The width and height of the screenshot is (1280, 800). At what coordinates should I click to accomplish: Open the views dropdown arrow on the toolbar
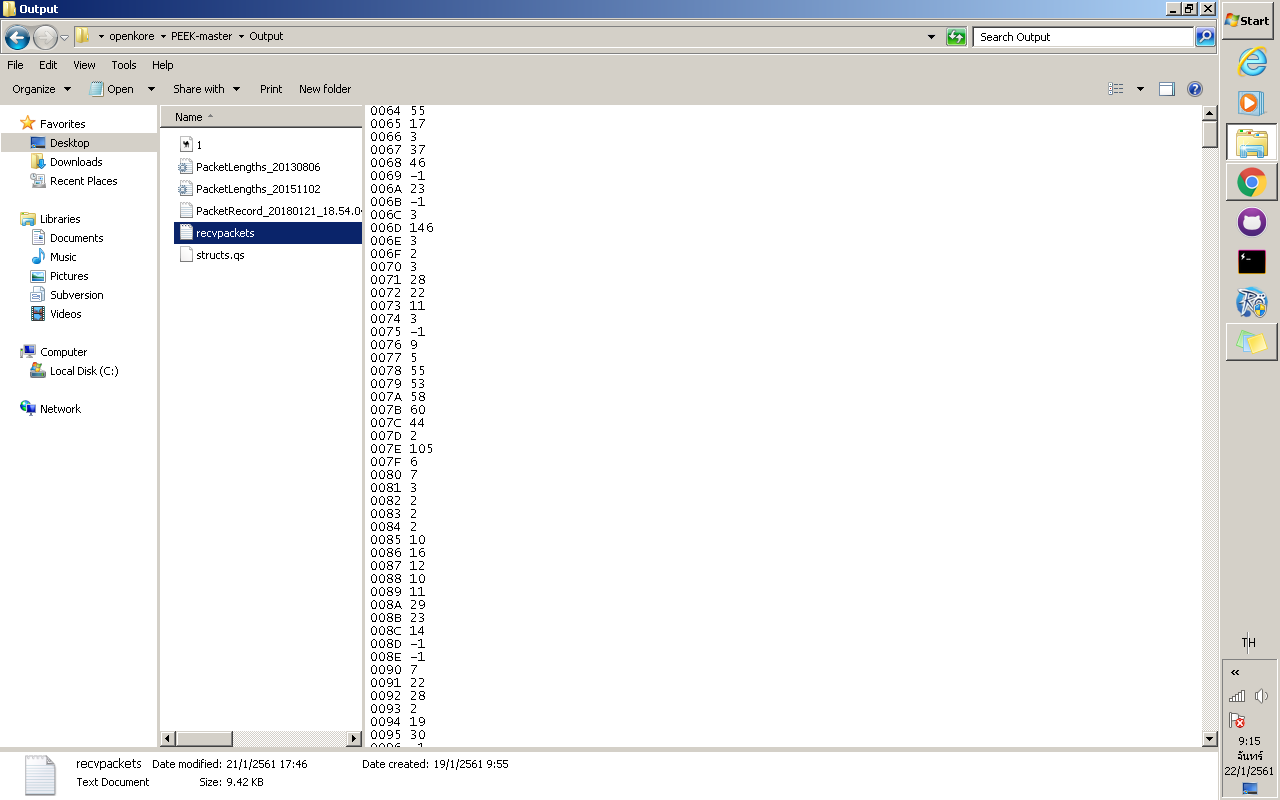pyautogui.click(x=1139, y=88)
